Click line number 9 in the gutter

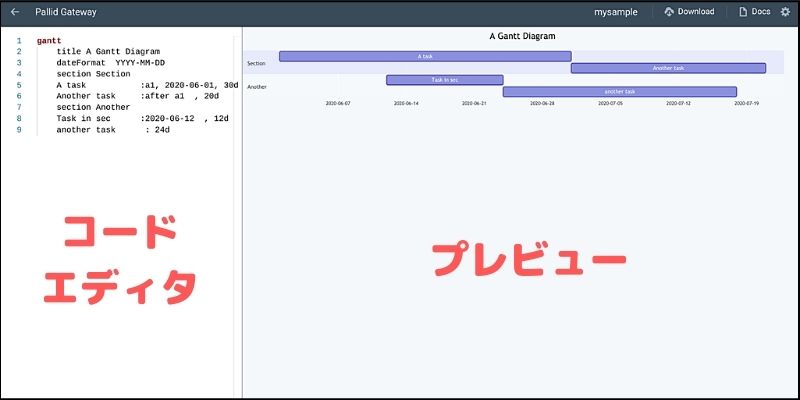[19, 130]
